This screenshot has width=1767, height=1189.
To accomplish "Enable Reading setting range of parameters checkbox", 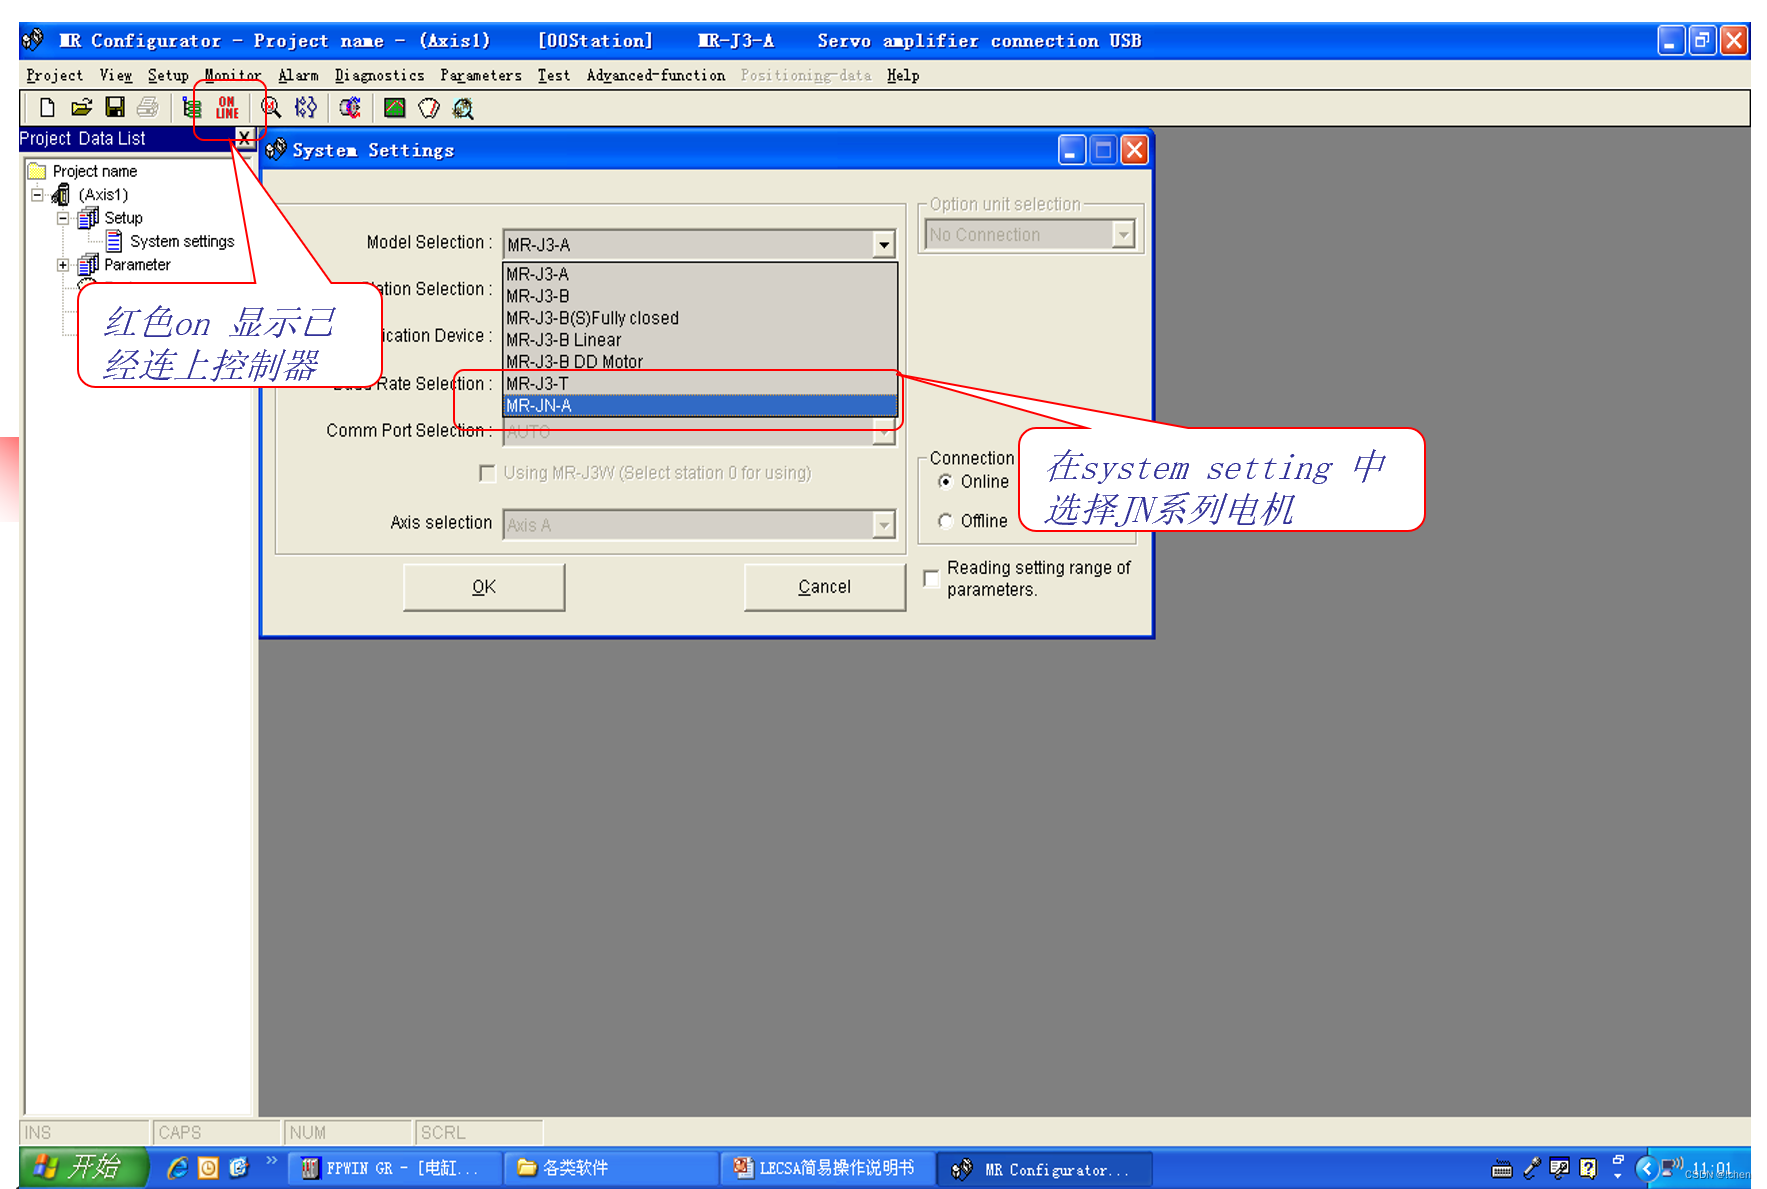I will click(931, 578).
